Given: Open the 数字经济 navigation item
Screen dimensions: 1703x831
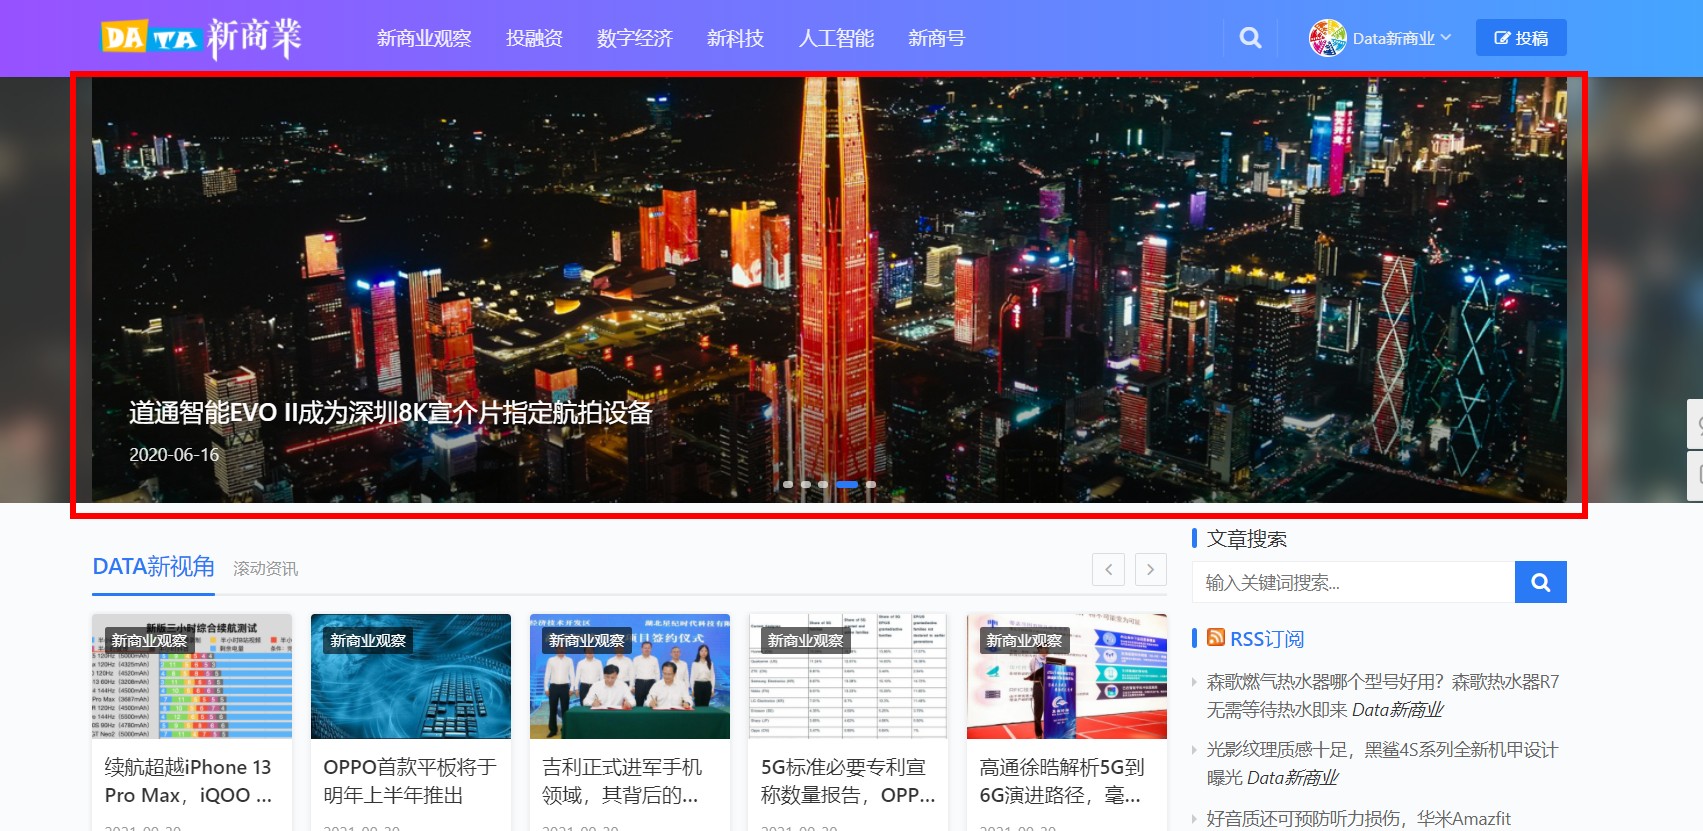Looking at the screenshot, I should (634, 38).
